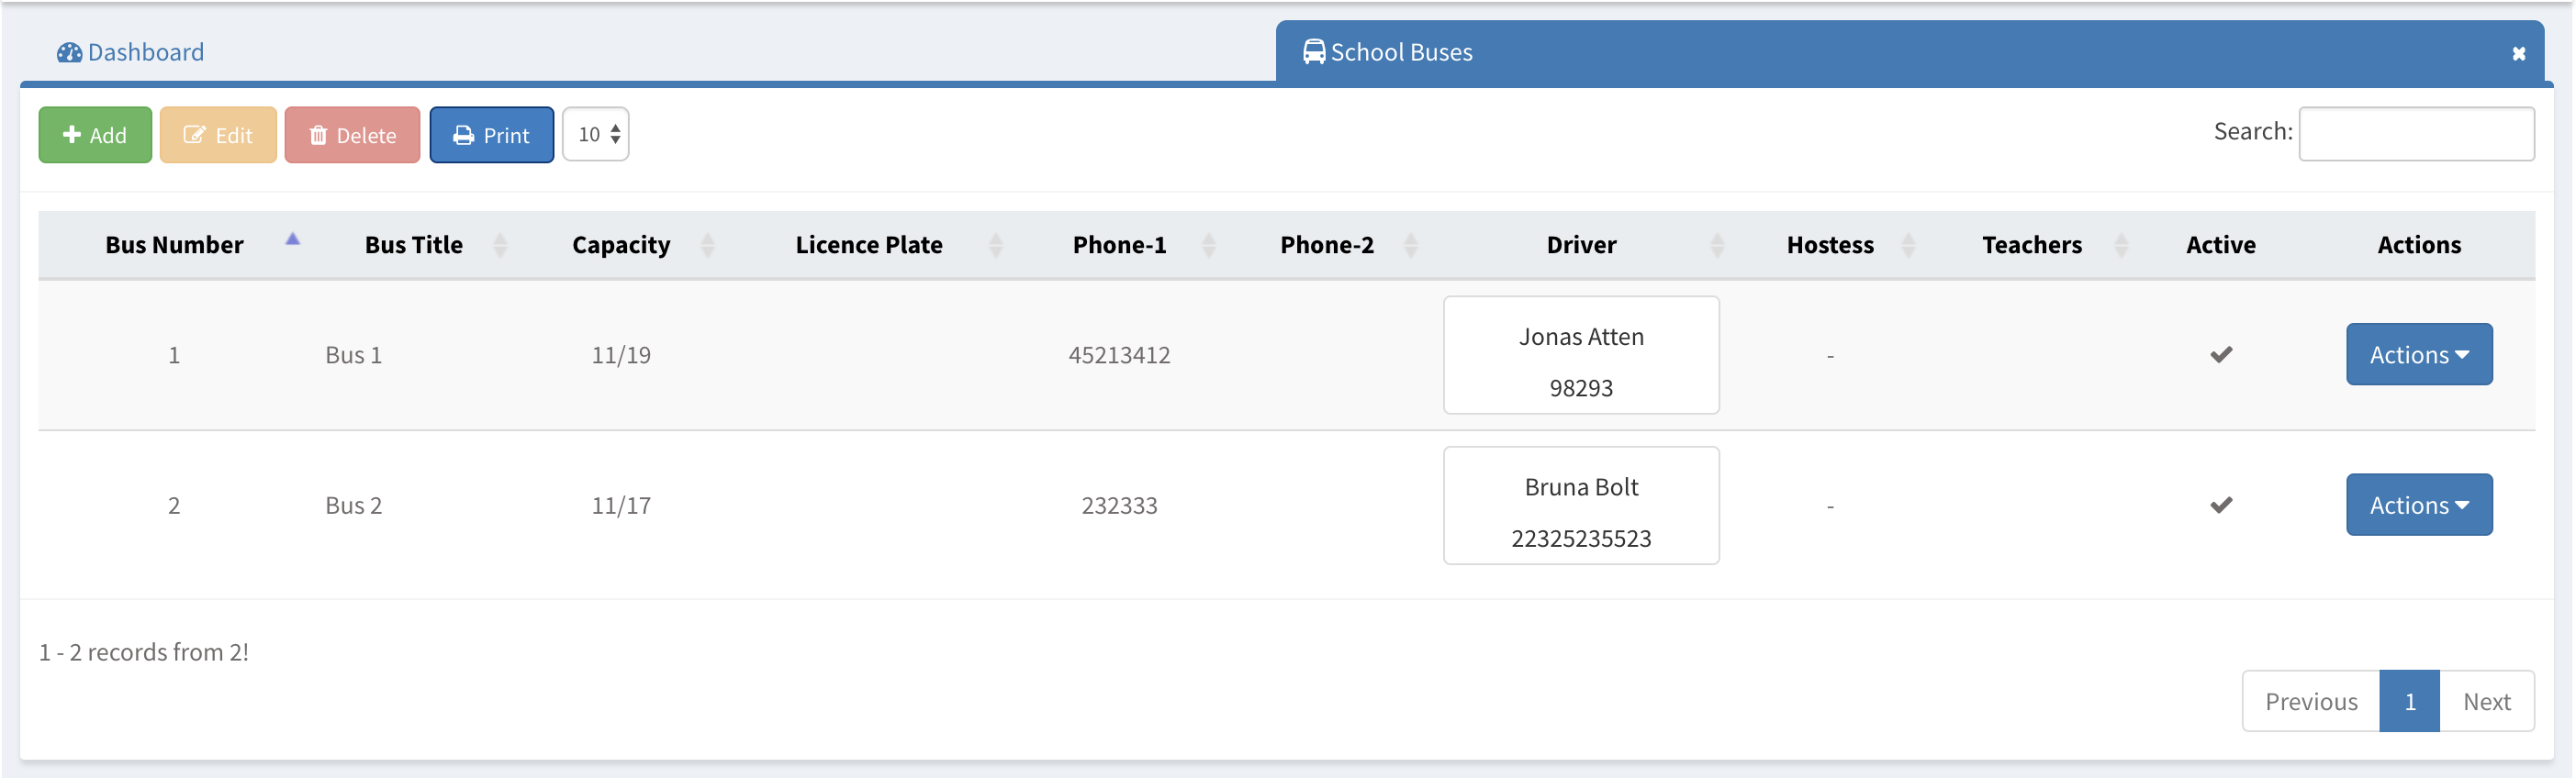Sort table by Capacity column
The width and height of the screenshot is (2576, 778).
[707, 245]
